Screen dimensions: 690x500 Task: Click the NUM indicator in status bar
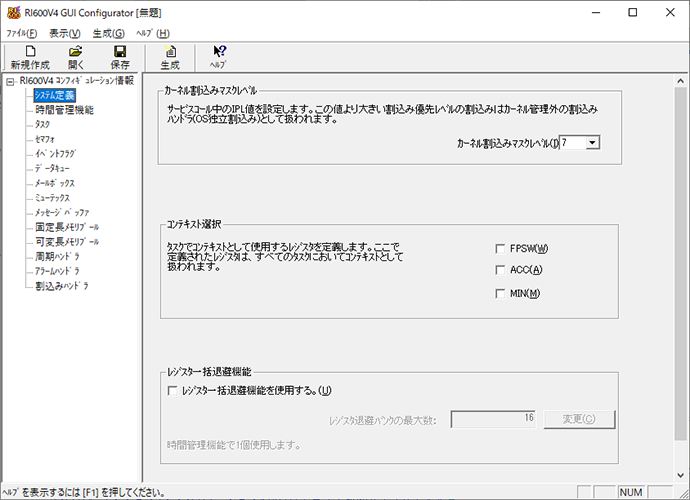[x=631, y=492]
